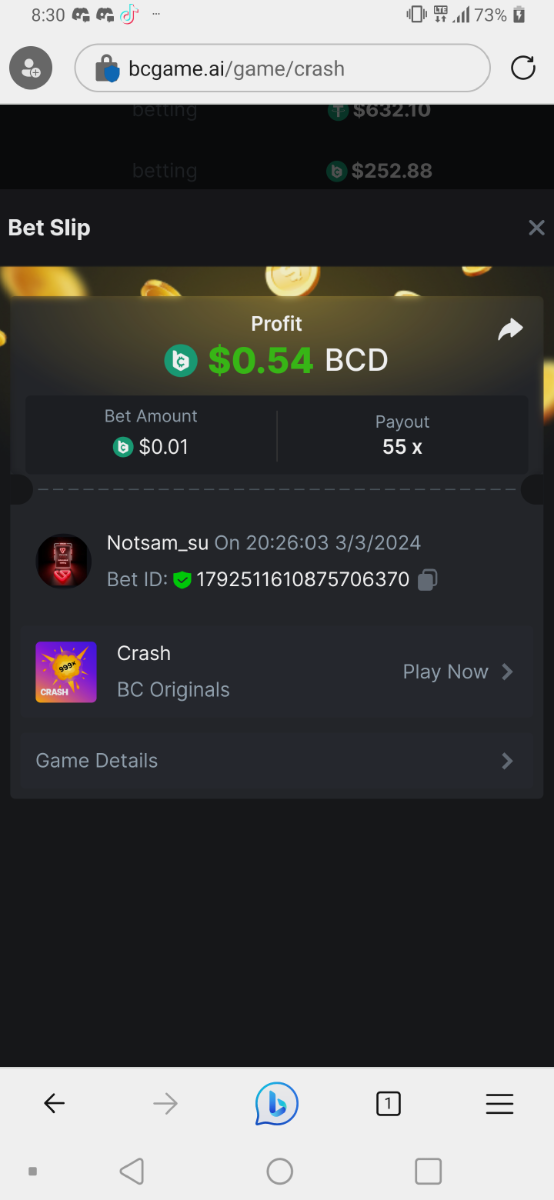Tap the Game Details chevron arrow

tap(507, 761)
